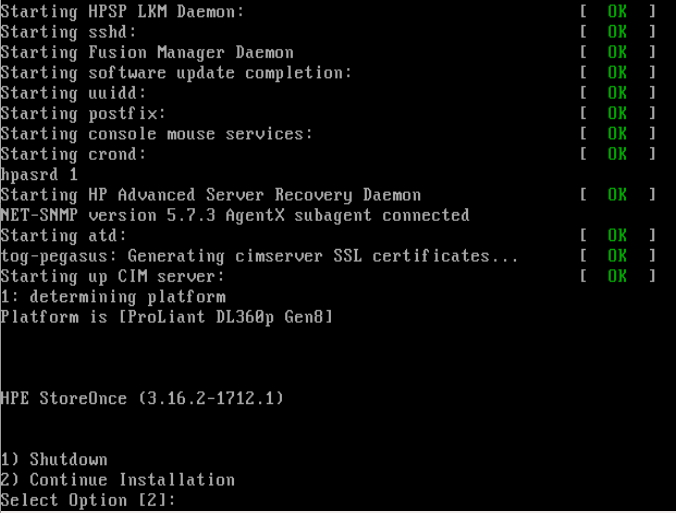Click OK status for Starting sshd
676x513 pixels.
coord(617,31)
